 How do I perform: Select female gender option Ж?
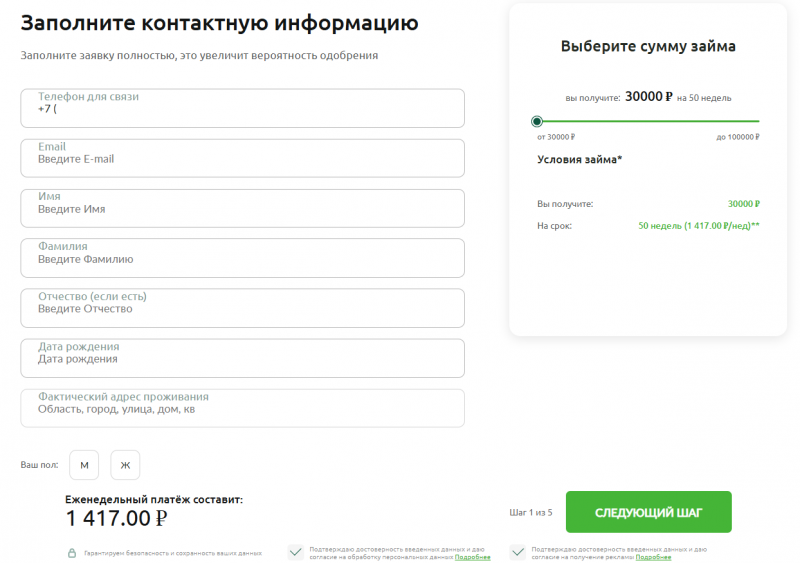(x=125, y=465)
